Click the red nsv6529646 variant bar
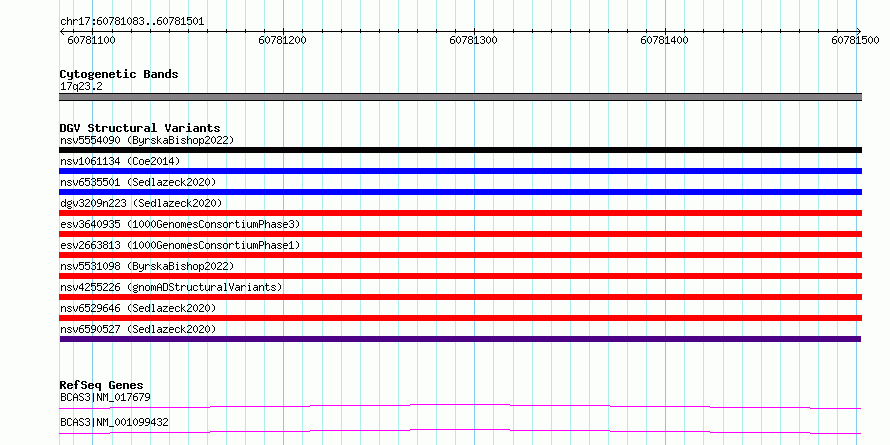This screenshot has width=890, height=445. [x=460, y=318]
